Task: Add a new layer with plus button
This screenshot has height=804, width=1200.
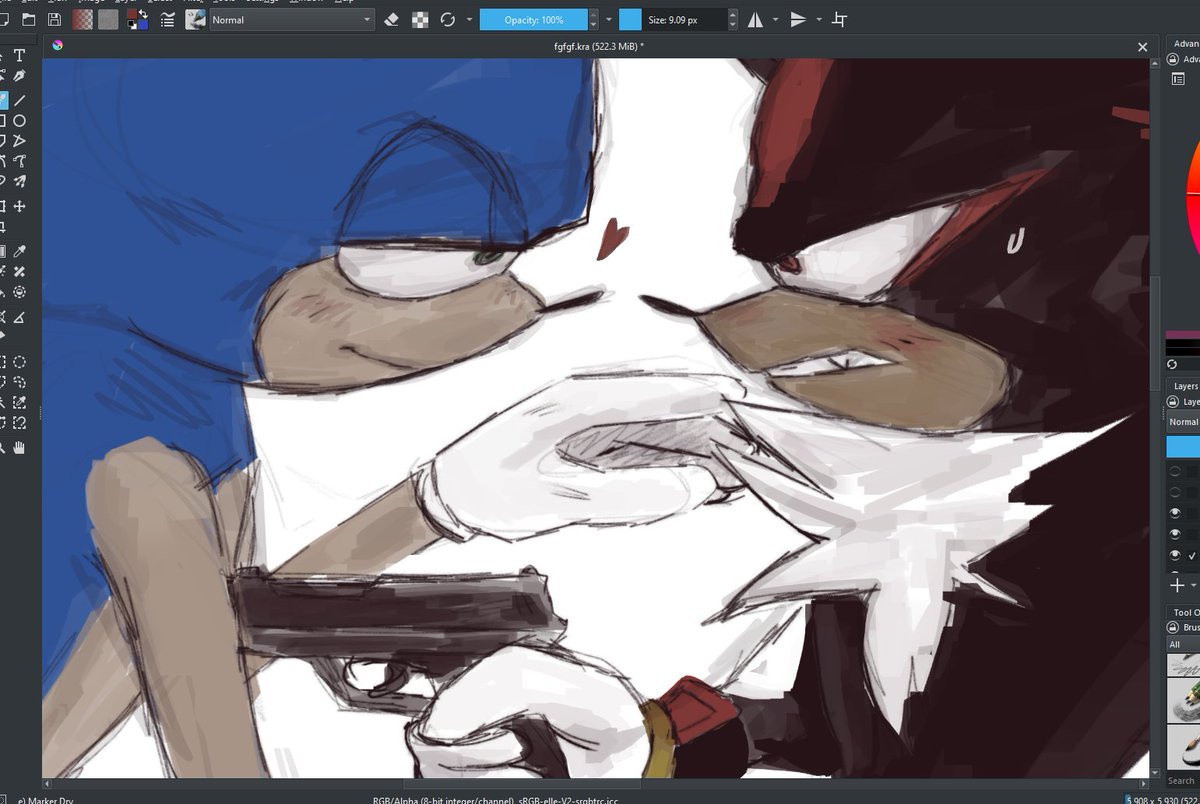Action: (1177, 586)
